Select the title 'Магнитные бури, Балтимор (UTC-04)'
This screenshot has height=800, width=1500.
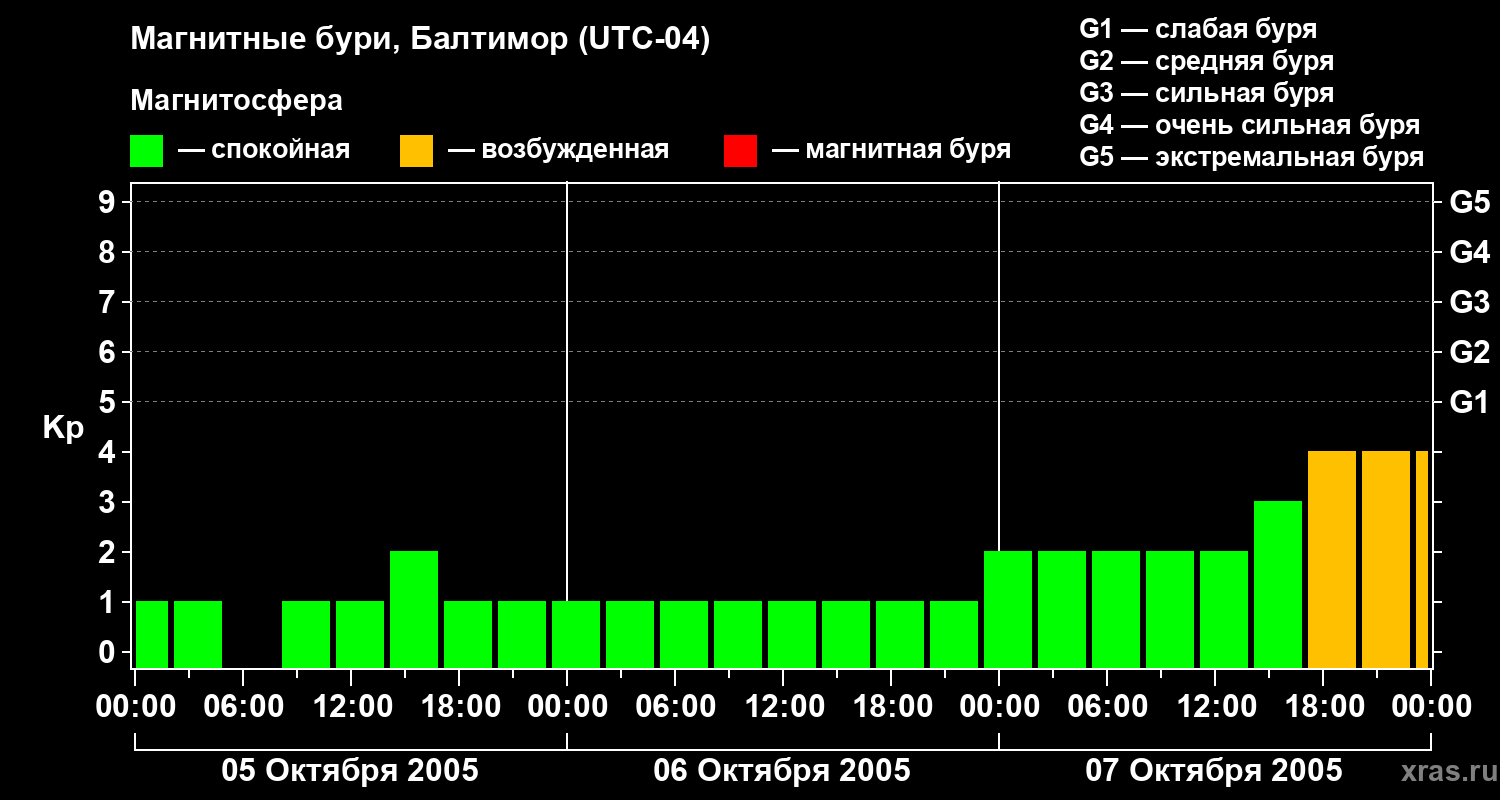(x=420, y=40)
